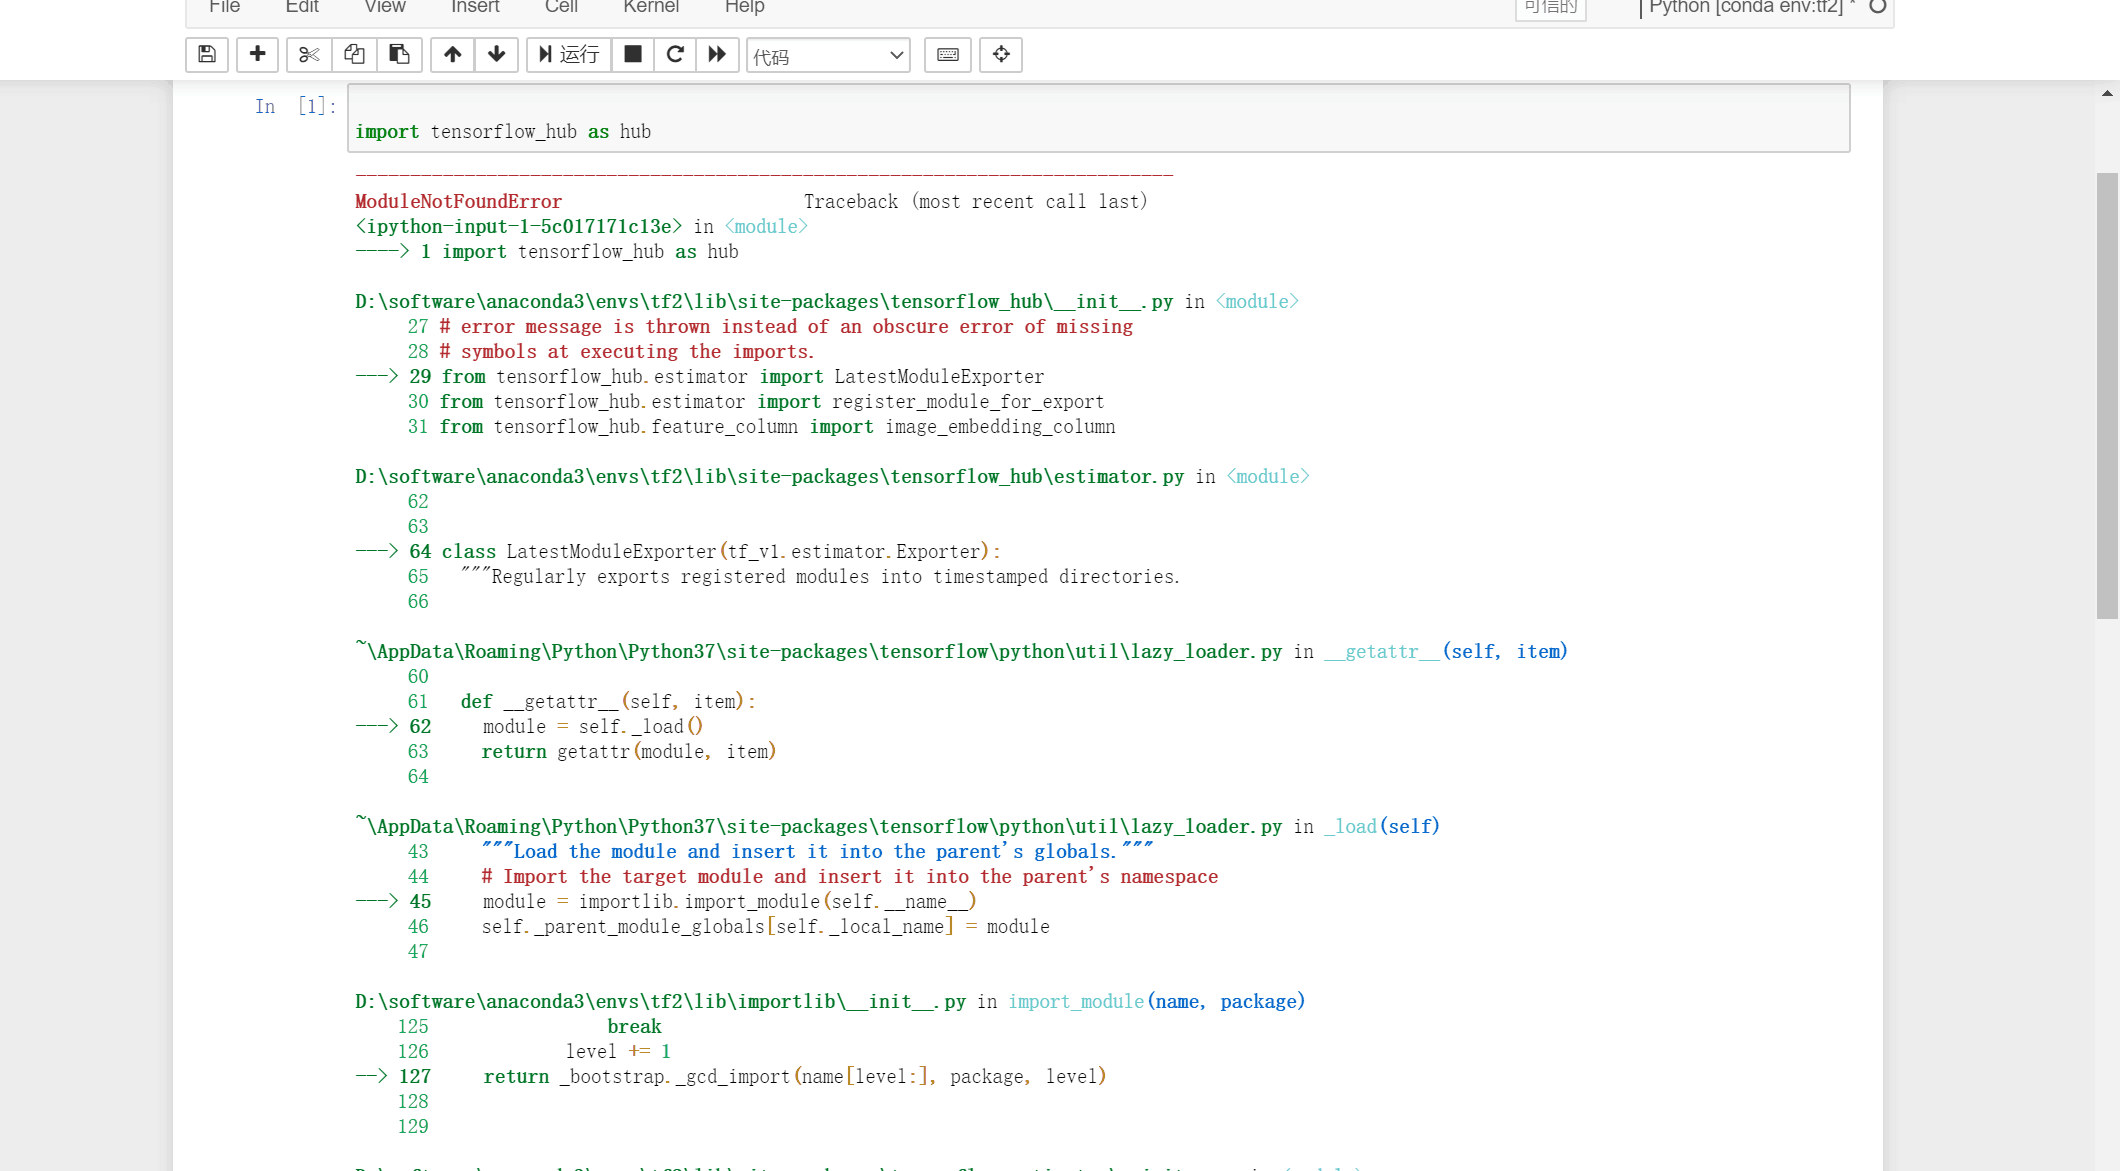Restart kernel and run all cells

pos(718,55)
